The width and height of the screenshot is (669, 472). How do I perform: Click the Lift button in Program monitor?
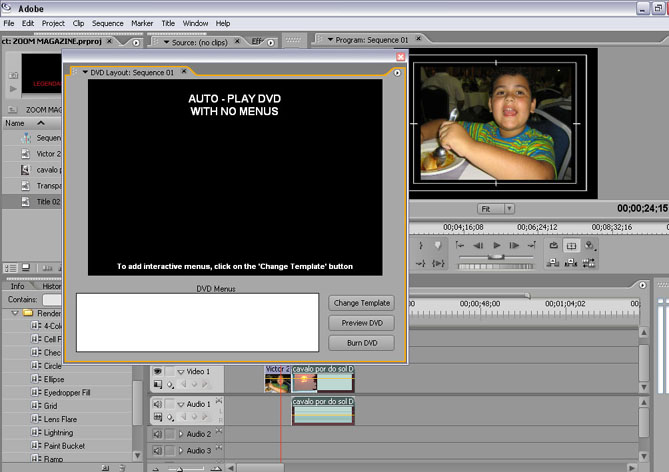(x=553, y=263)
